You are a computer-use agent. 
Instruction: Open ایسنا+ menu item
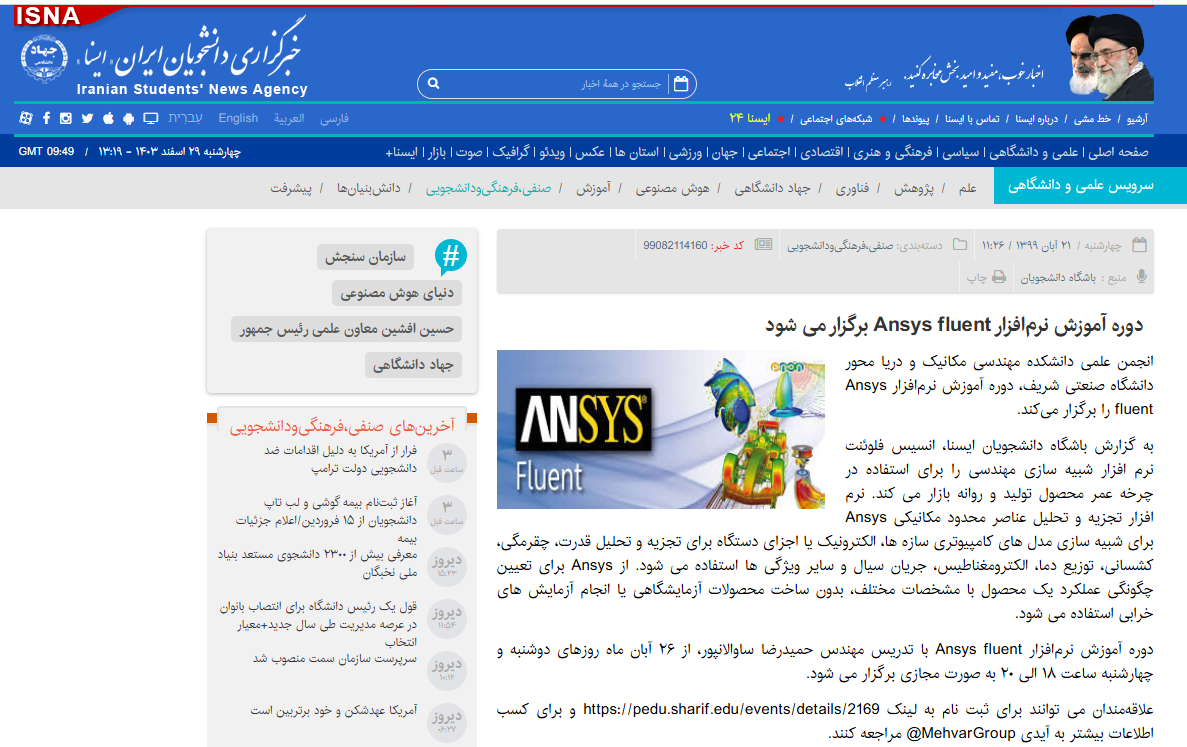click(x=402, y=152)
